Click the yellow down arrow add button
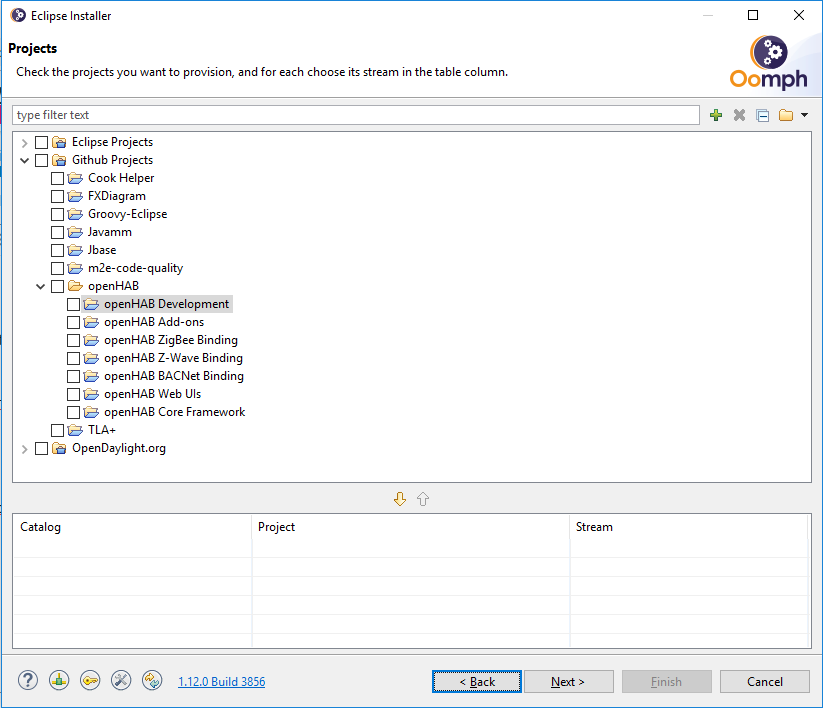This screenshot has width=823, height=708. click(x=400, y=499)
